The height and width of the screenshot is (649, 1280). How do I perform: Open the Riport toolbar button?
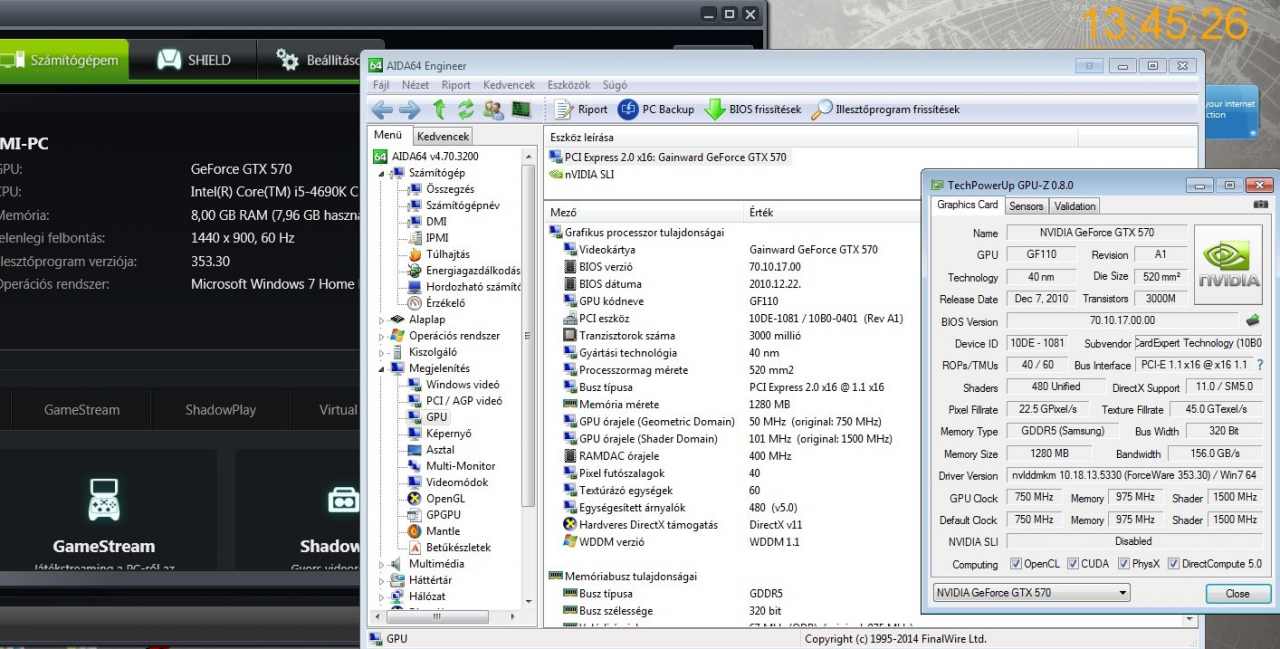click(x=581, y=110)
